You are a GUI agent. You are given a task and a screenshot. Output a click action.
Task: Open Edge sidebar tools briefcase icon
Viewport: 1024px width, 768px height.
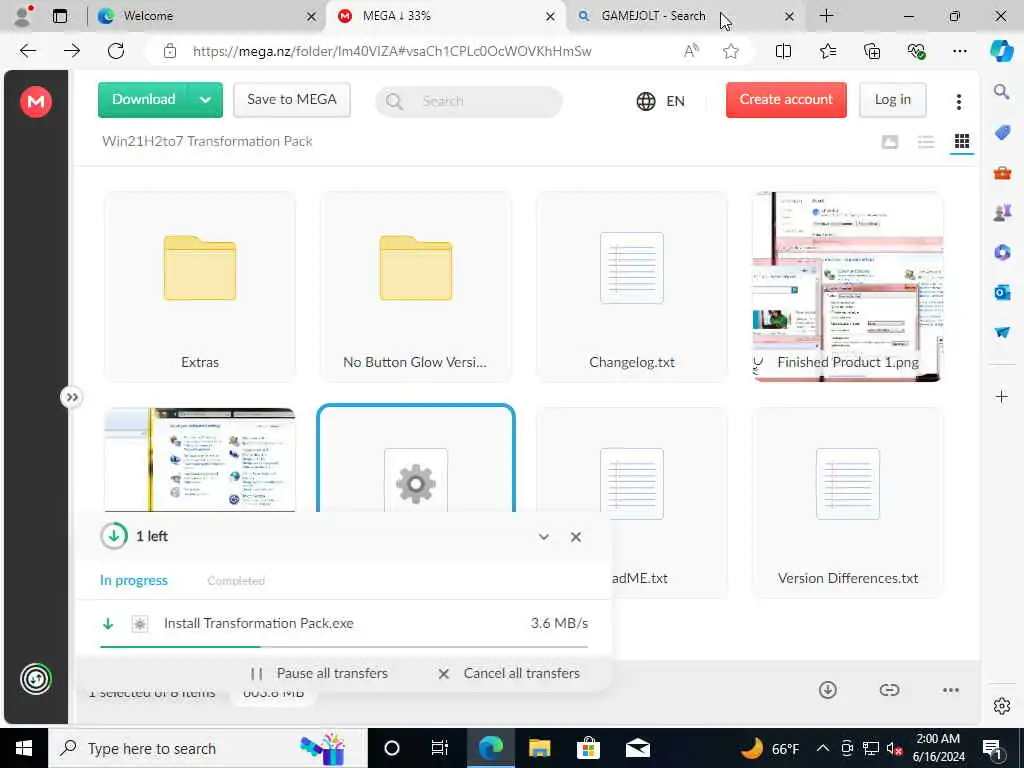point(1002,173)
